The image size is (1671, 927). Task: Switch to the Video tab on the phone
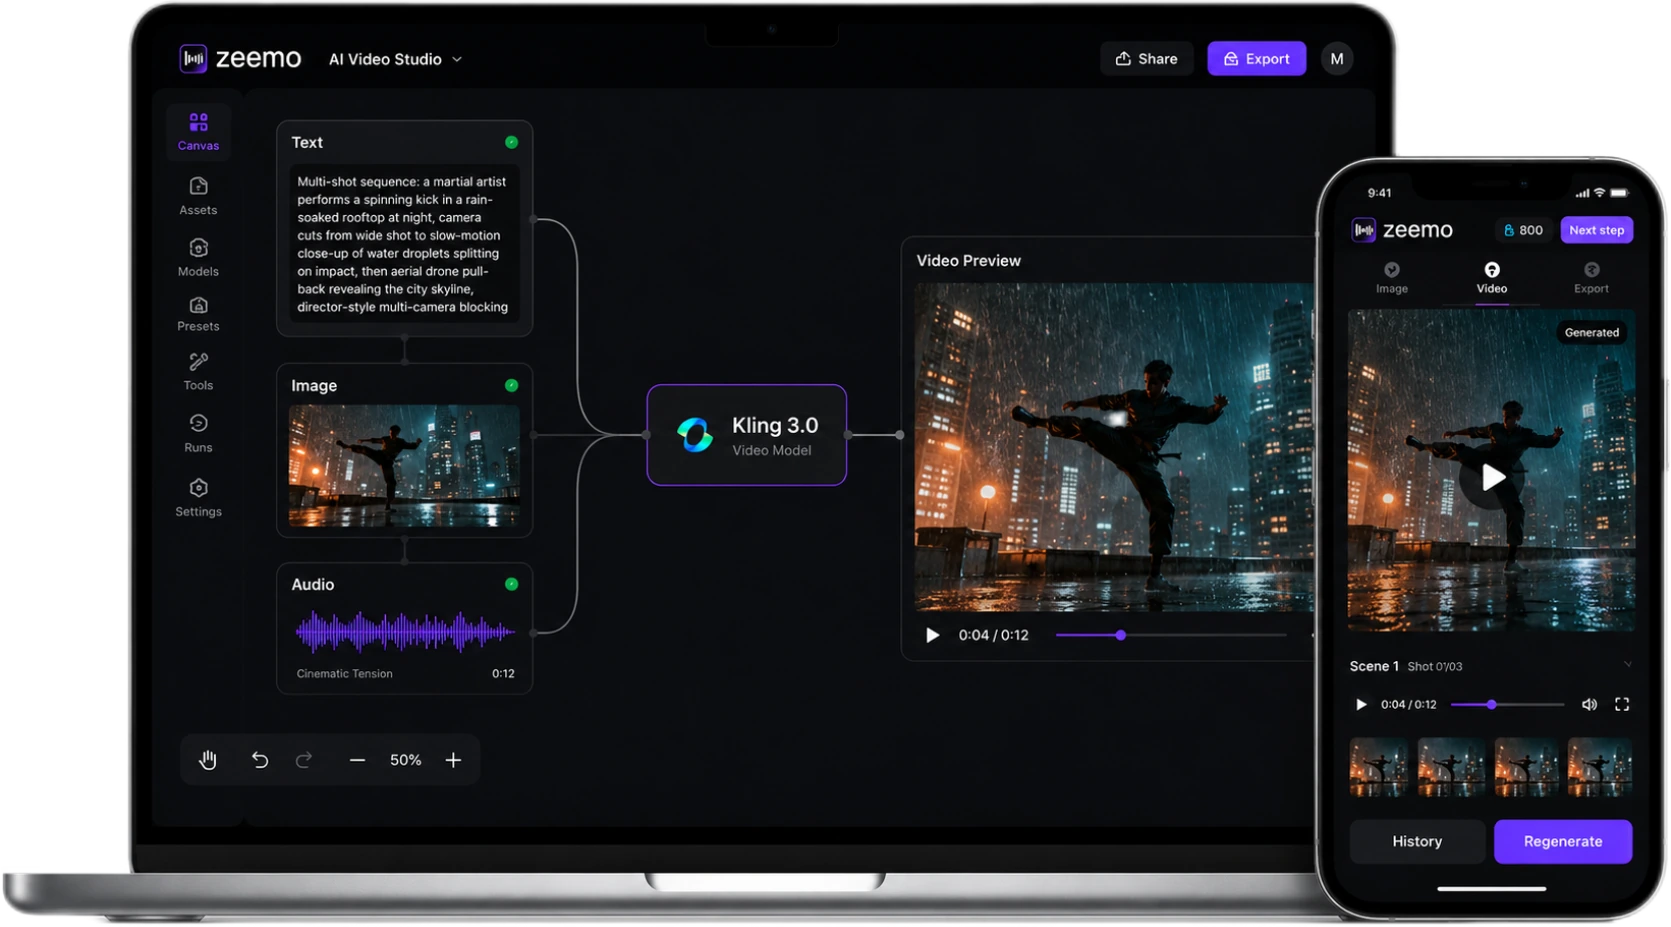point(1492,278)
